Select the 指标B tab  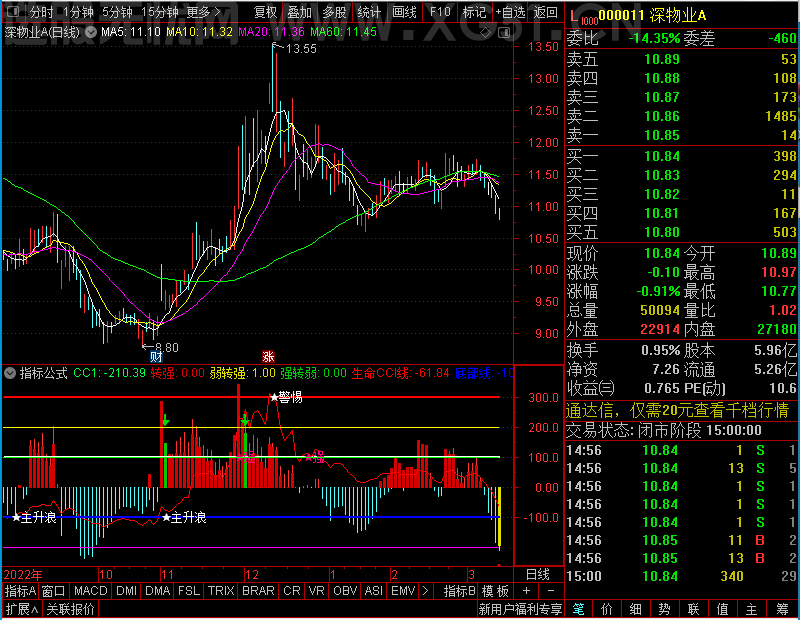(x=459, y=591)
